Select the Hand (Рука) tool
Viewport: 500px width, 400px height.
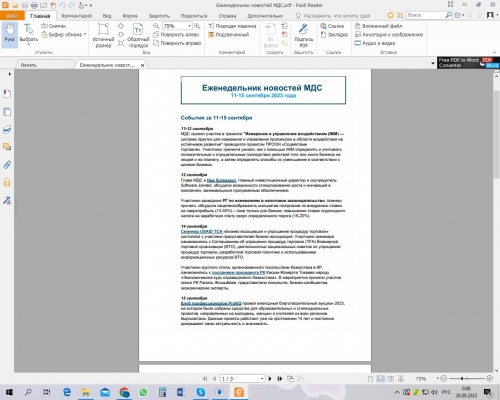pyautogui.click(x=9, y=34)
